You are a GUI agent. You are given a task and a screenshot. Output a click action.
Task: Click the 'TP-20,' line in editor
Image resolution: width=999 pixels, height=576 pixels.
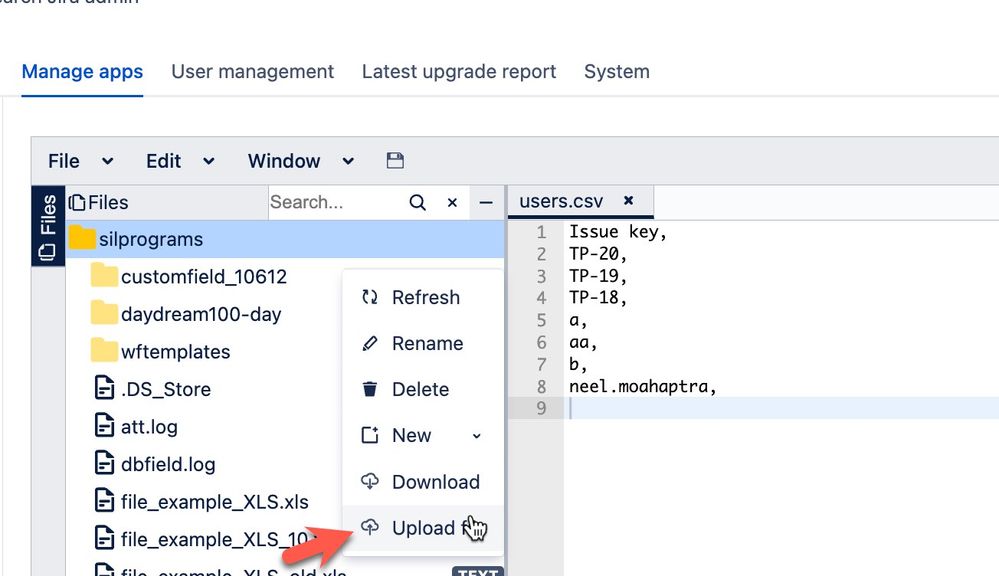[598, 254]
